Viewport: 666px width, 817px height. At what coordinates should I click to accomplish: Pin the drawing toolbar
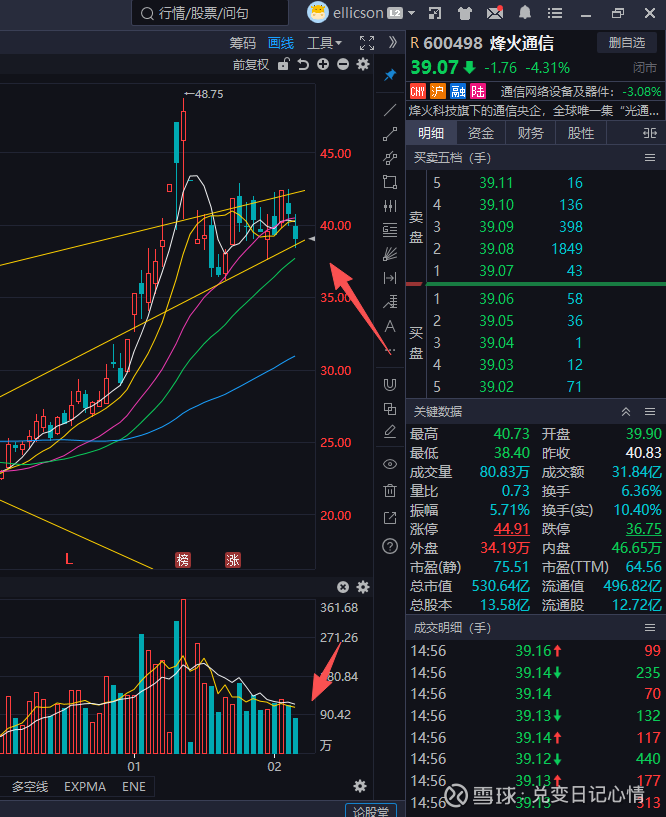[390, 75]
